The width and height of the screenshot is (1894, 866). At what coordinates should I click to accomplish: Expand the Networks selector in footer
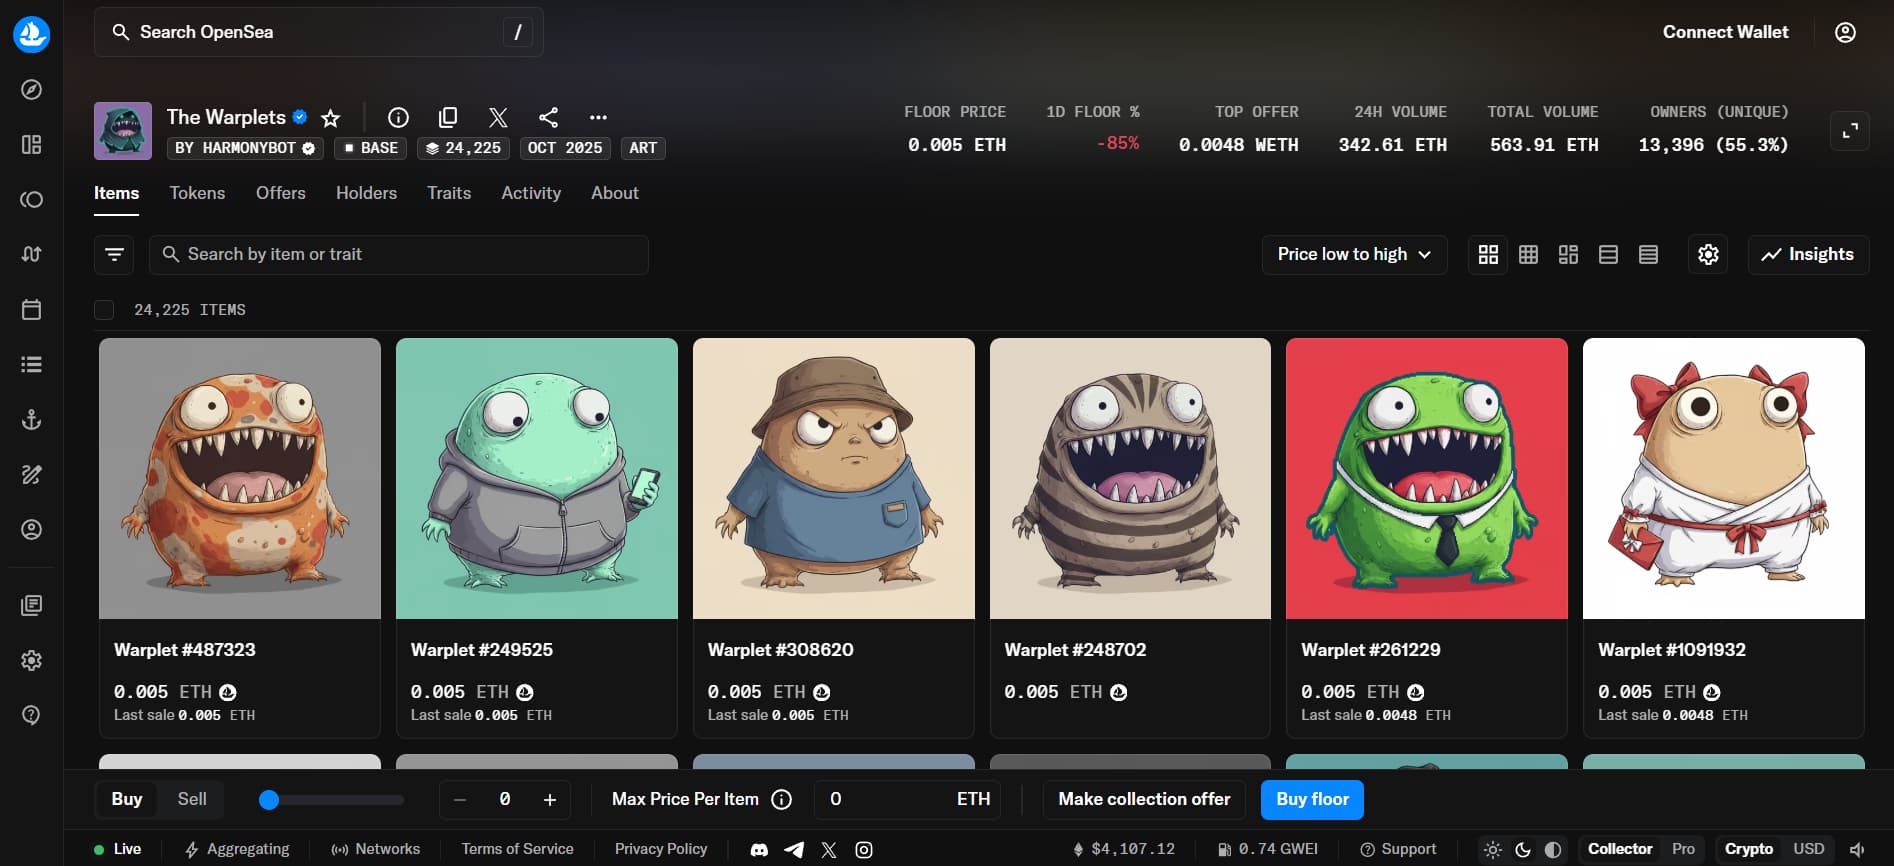[x=376, y=849]
